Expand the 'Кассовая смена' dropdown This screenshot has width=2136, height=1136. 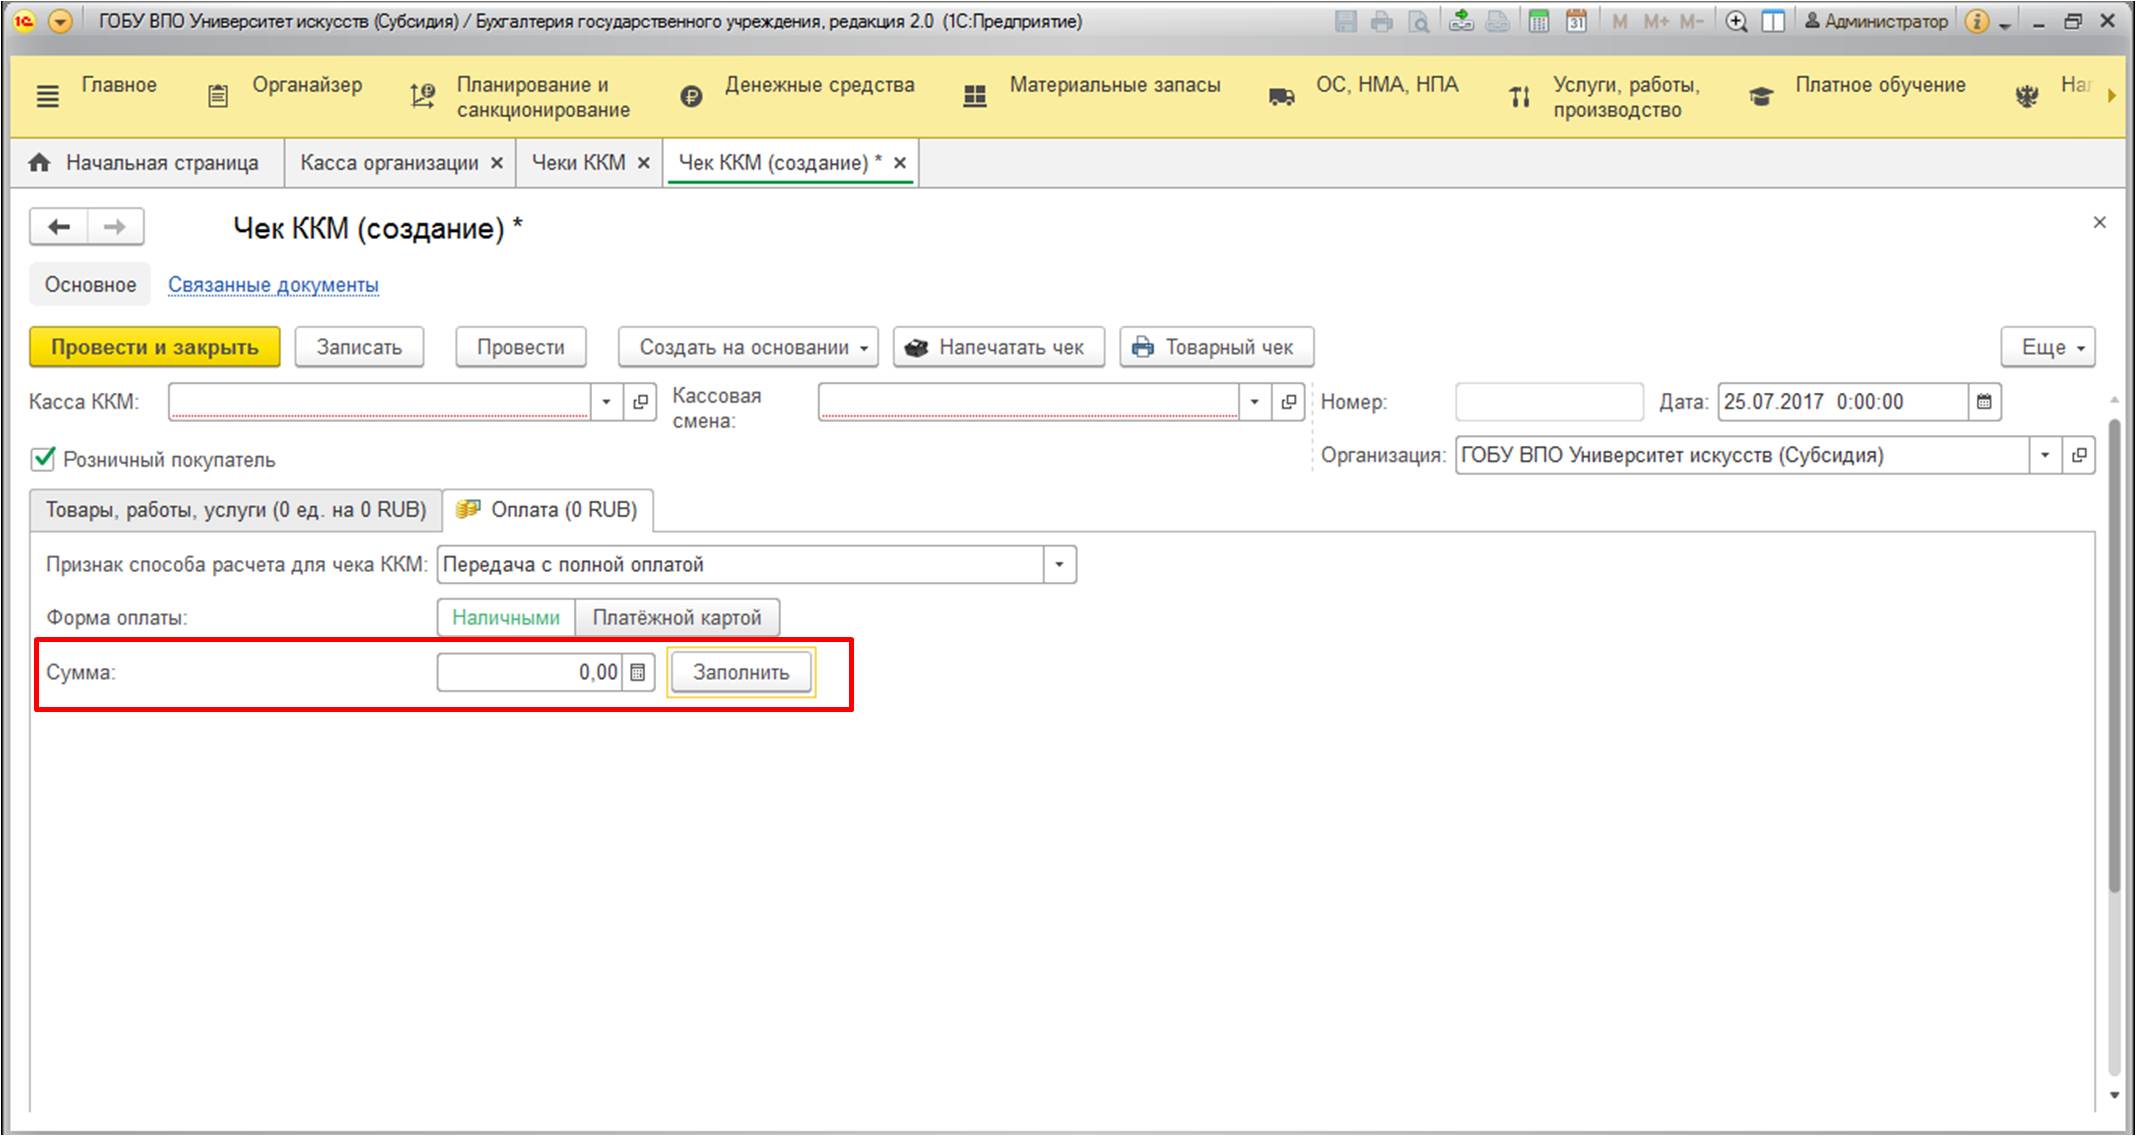1263,401
